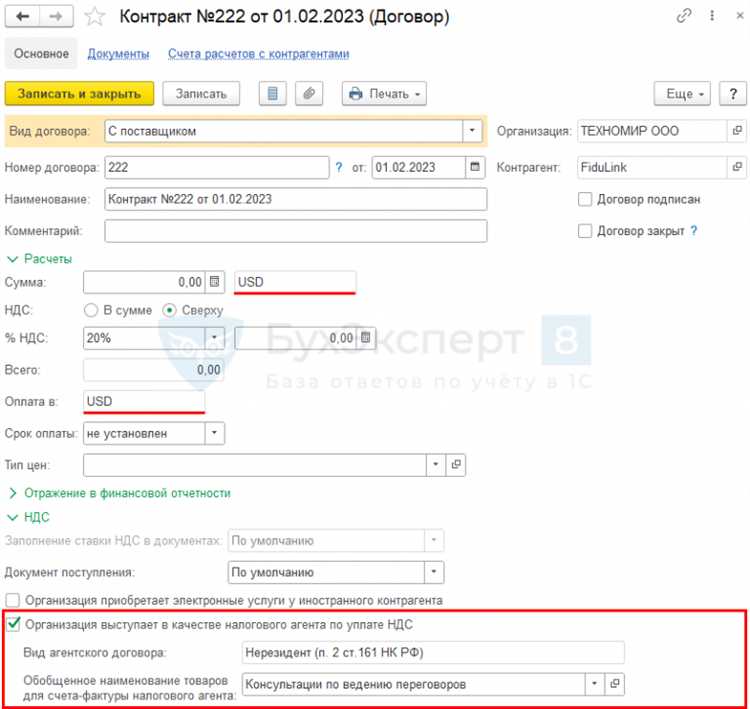The image size is (750, 709).
Task: Open the FiduLink counterparty card
Action: point(737,167)
